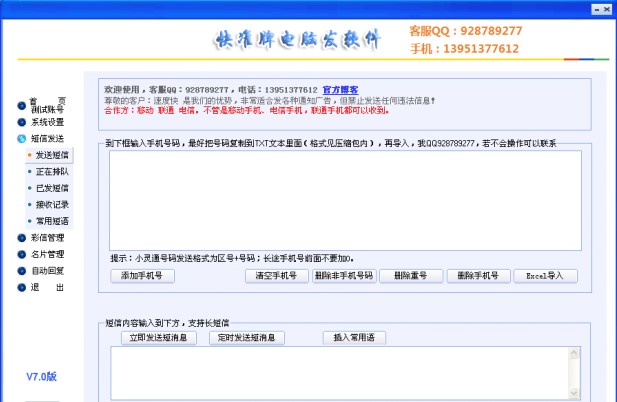The image size is (617, 402).
Task: Click the 清空手机号 button
Action: click(277, 276)
